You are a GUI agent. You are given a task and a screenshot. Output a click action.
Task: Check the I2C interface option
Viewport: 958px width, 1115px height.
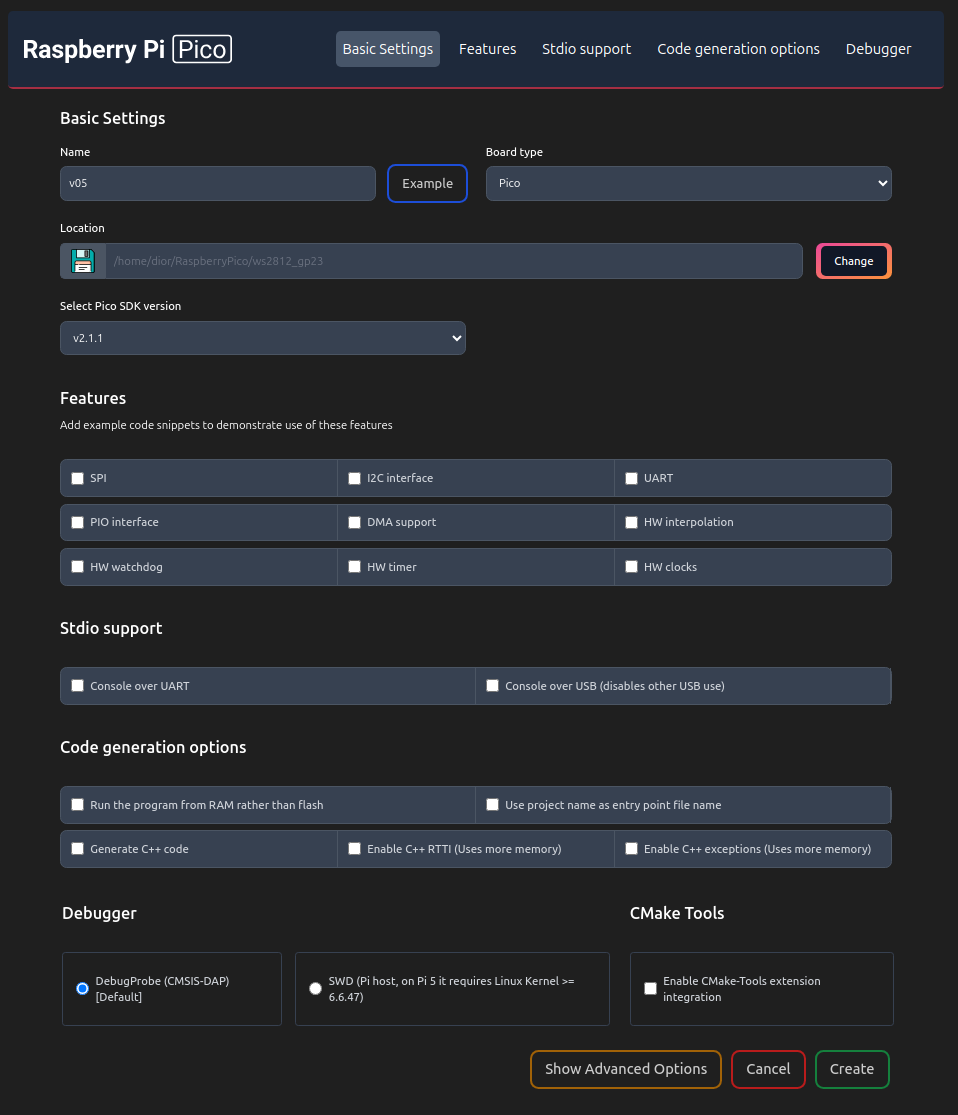pos(354,479)
